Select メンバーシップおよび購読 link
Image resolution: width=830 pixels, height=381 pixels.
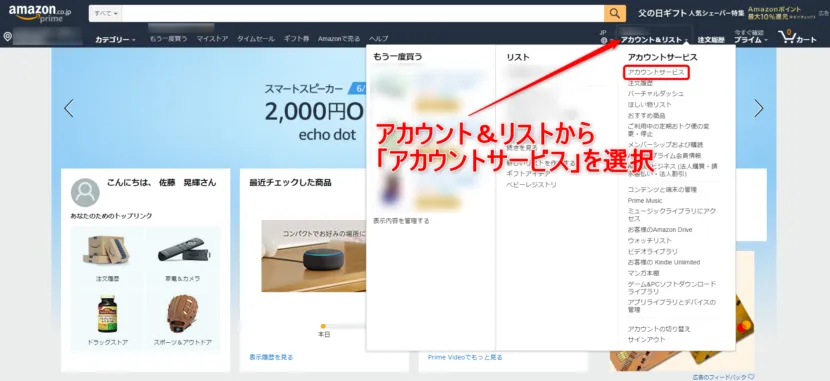pos(665,144)
